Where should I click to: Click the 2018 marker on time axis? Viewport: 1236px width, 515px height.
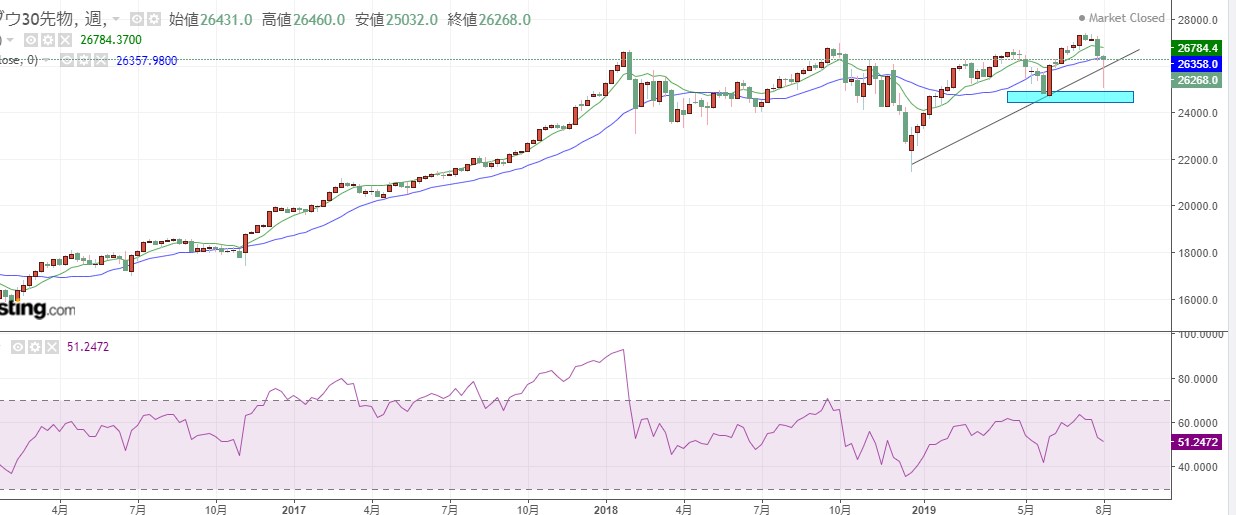point(605,508)
